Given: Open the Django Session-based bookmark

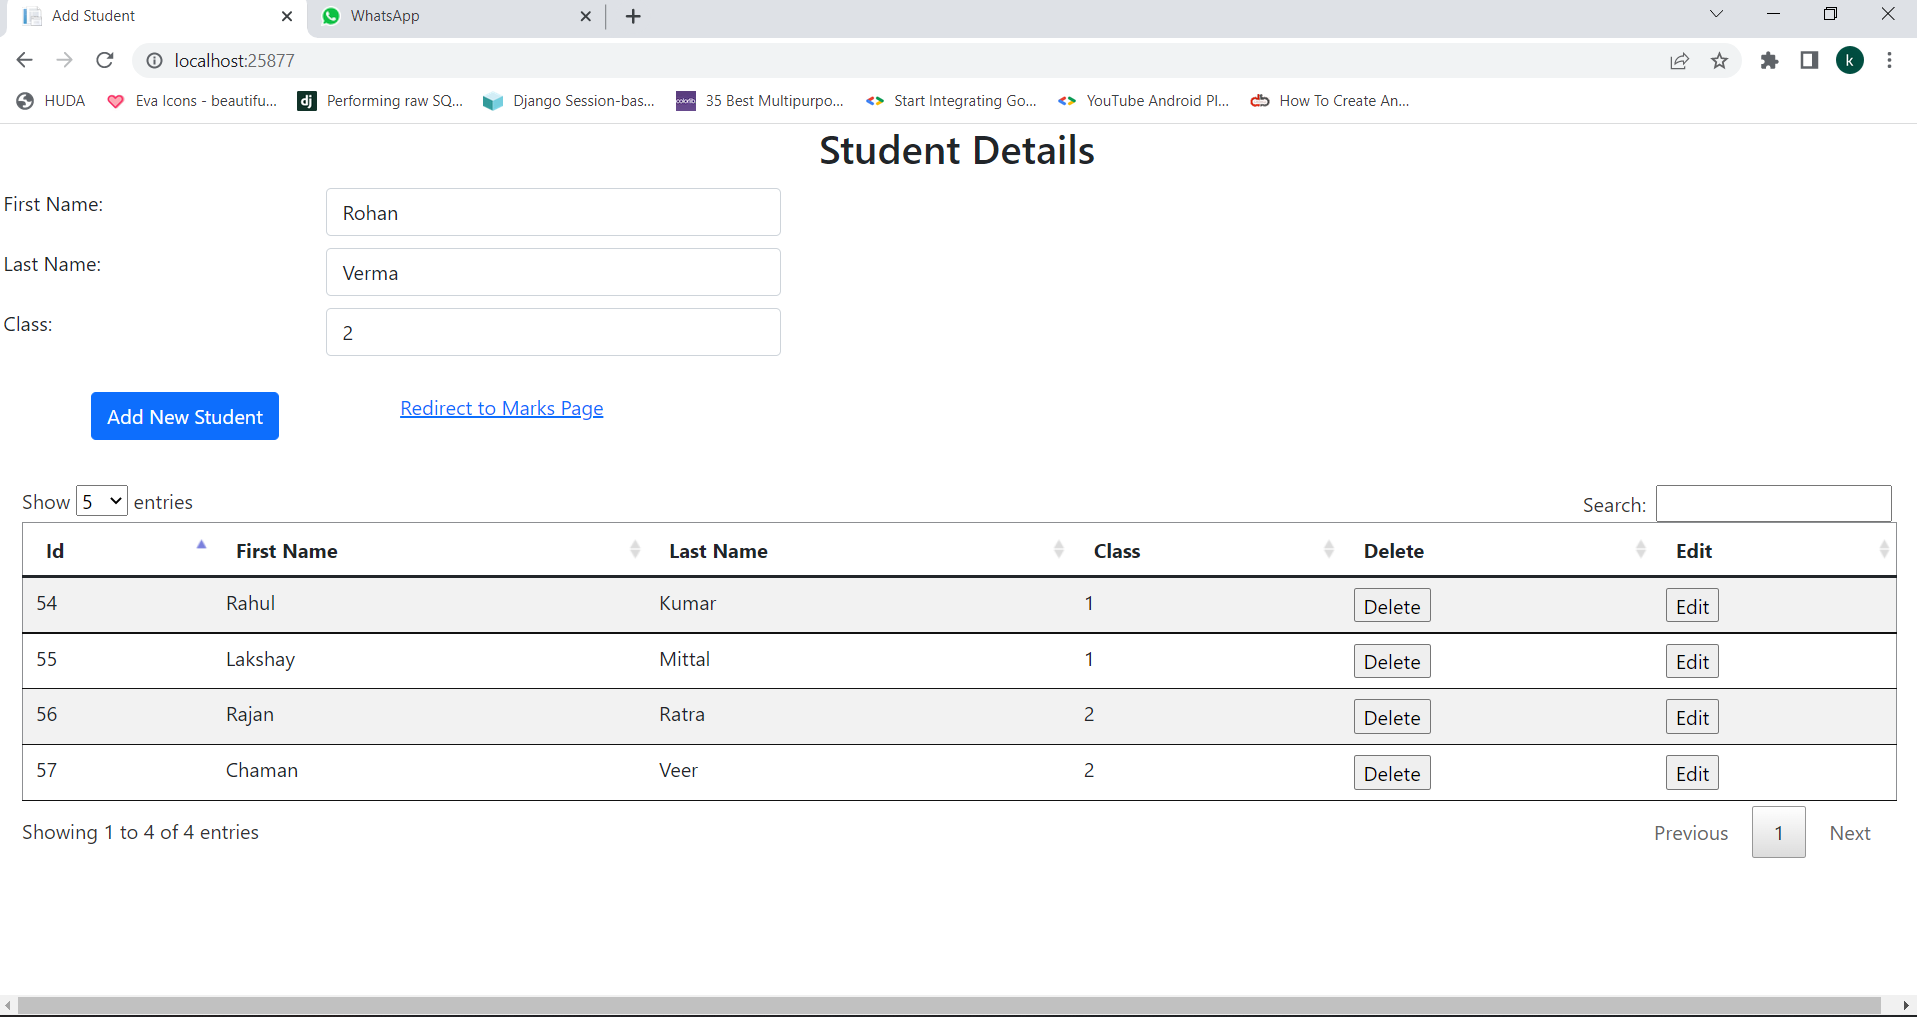Looking at the screenshot, I should [569, 101].
